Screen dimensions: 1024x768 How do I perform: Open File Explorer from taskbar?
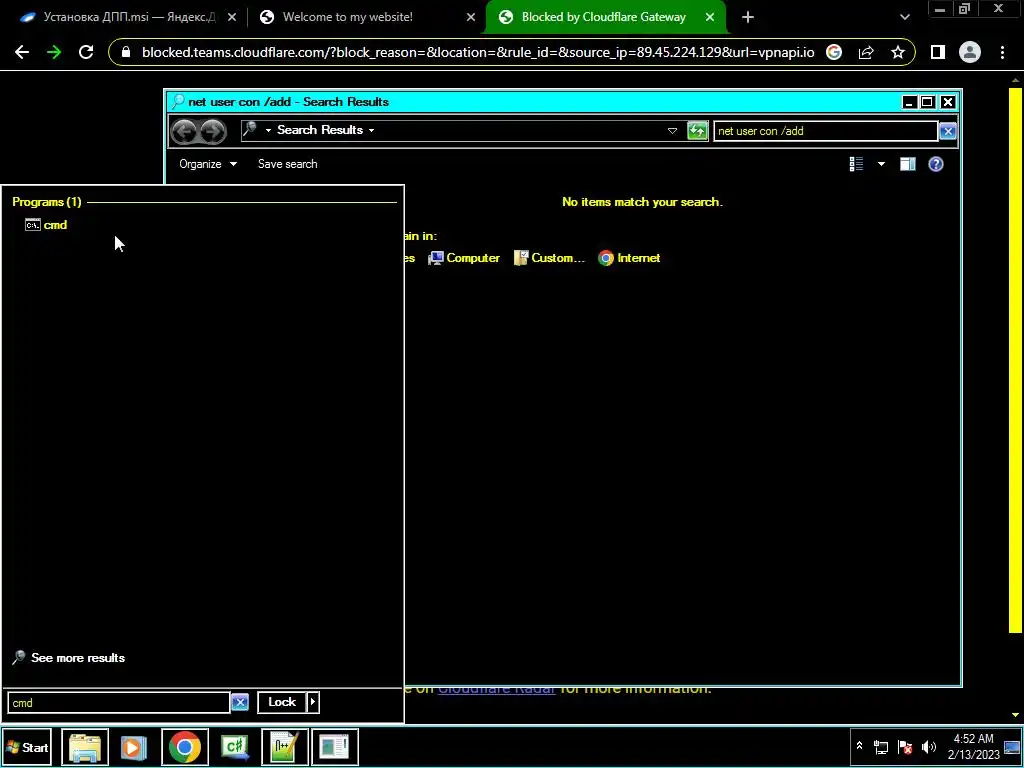pyautogui.click(x=85, y=747)
